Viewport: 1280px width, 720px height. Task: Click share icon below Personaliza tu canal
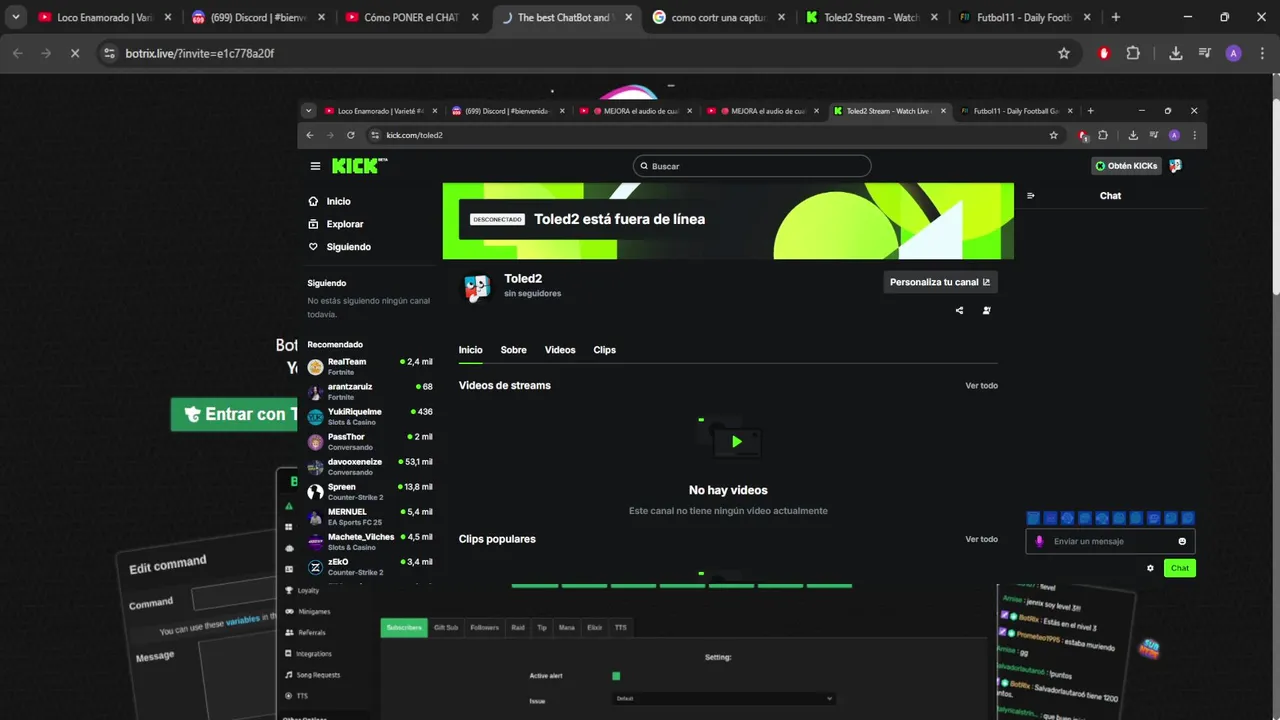pyautogui.click(x=959, y=311)
